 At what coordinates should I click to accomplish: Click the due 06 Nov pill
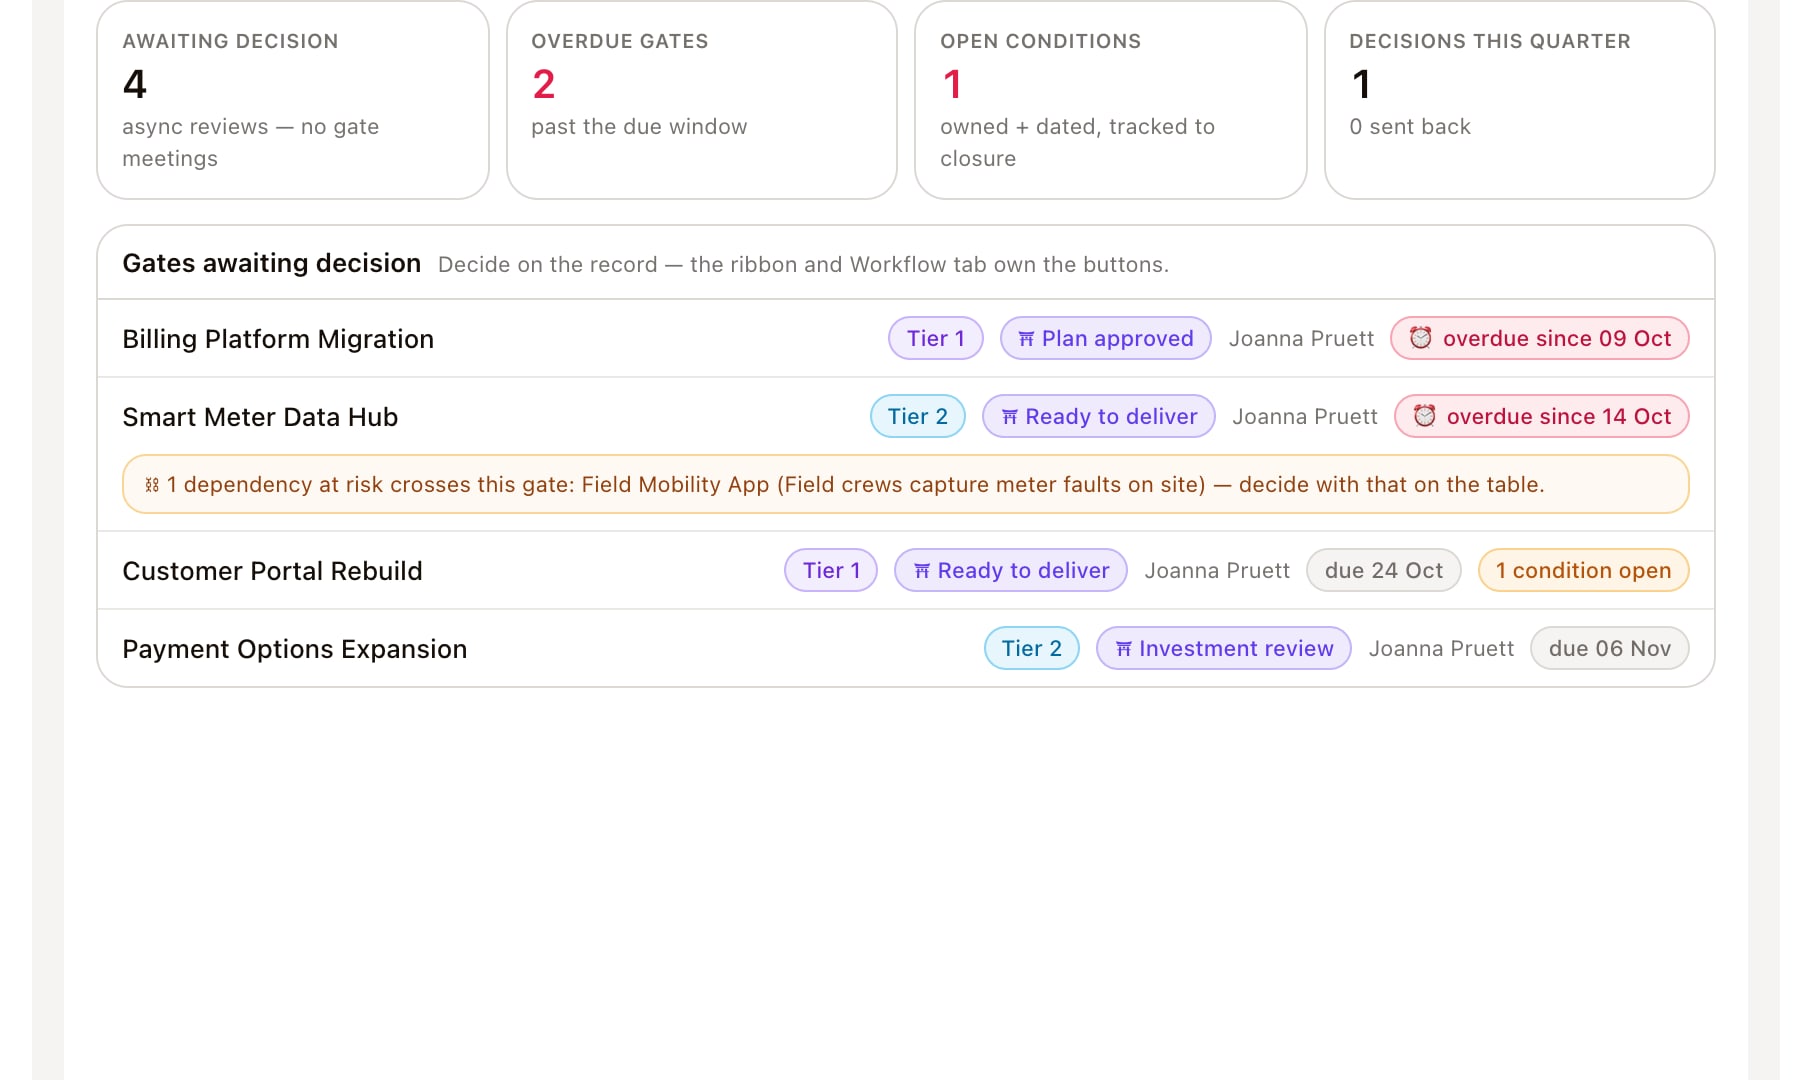pyautogui.click(x=1610, y=648)
